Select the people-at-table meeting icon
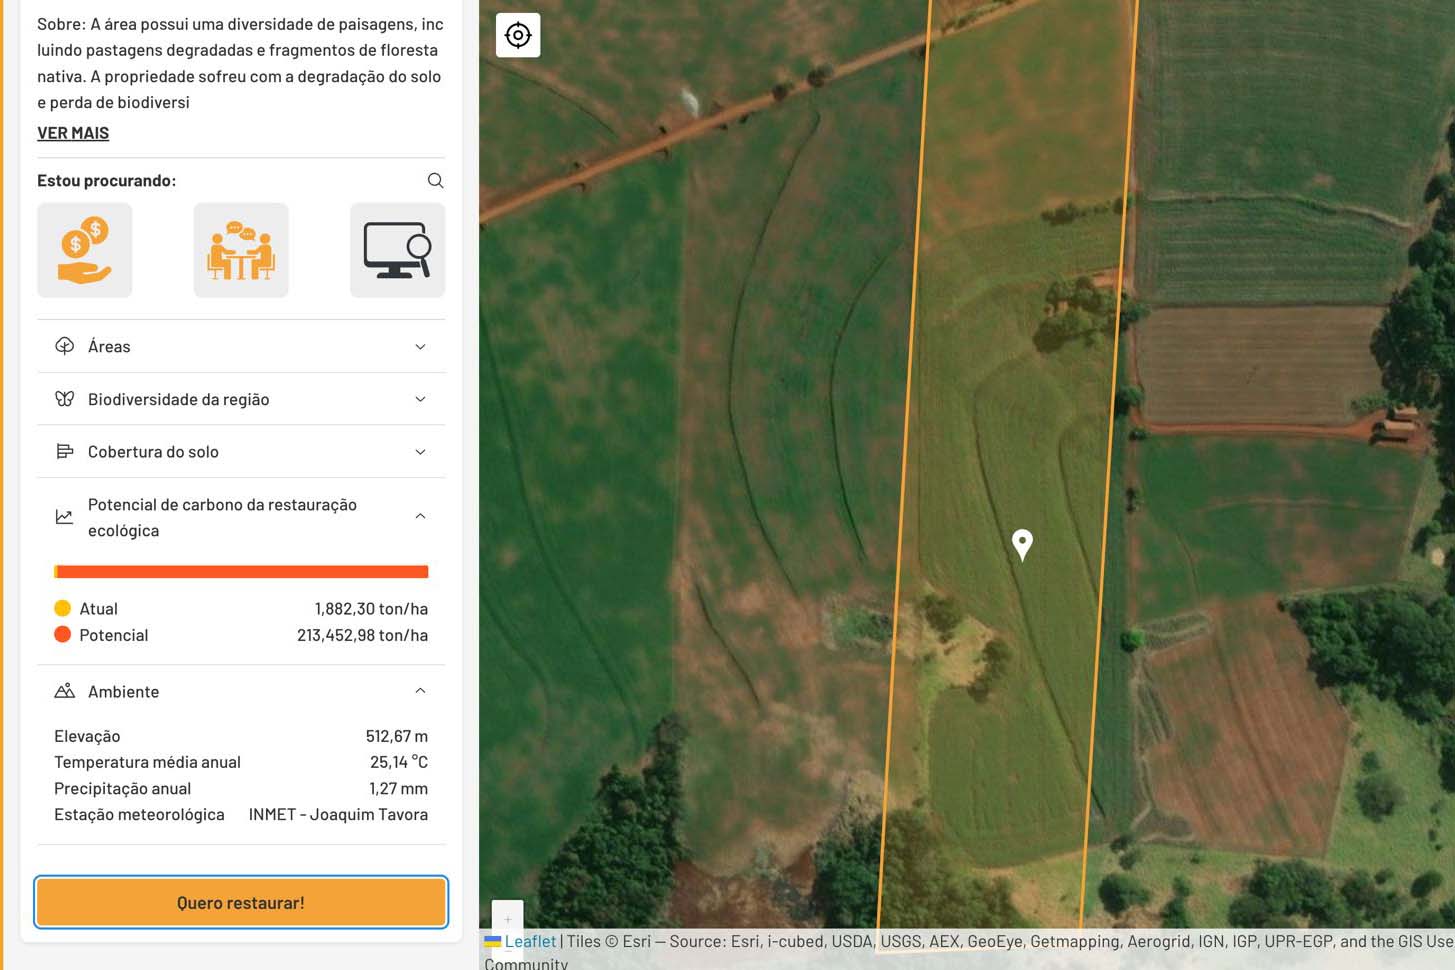This screenshot has height=970, width=1455. (241, 250)
